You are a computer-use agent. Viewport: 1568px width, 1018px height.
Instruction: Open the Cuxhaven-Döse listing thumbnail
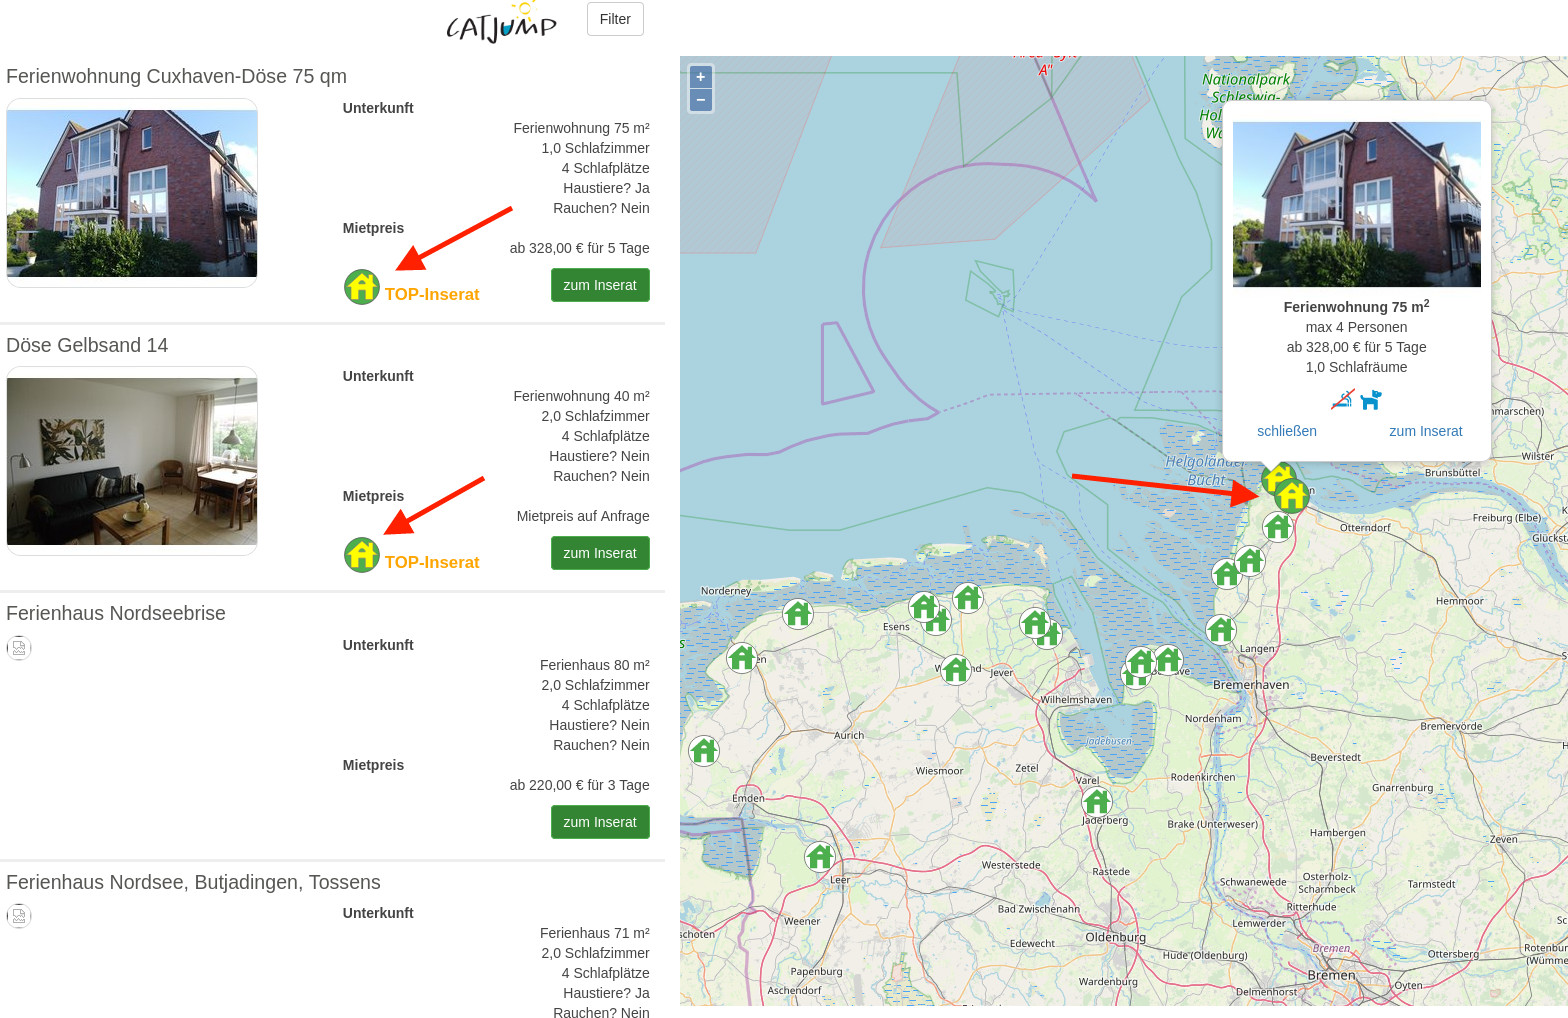(132, 193)
